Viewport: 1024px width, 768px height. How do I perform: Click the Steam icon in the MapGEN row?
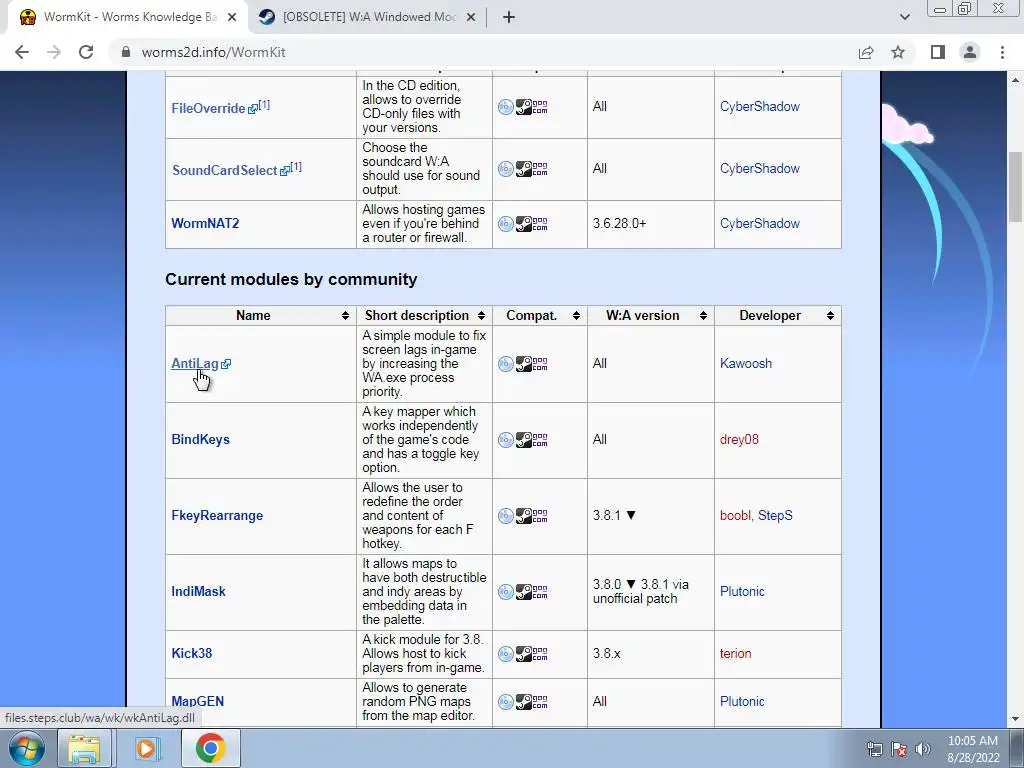tap(524, 702)
